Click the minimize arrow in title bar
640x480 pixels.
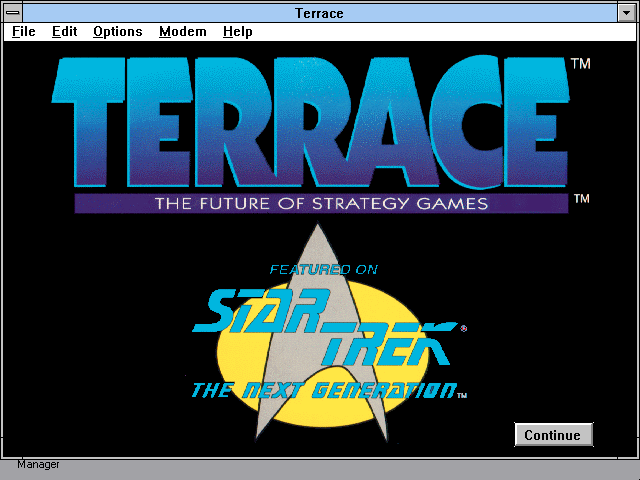(x=627, y=13)
